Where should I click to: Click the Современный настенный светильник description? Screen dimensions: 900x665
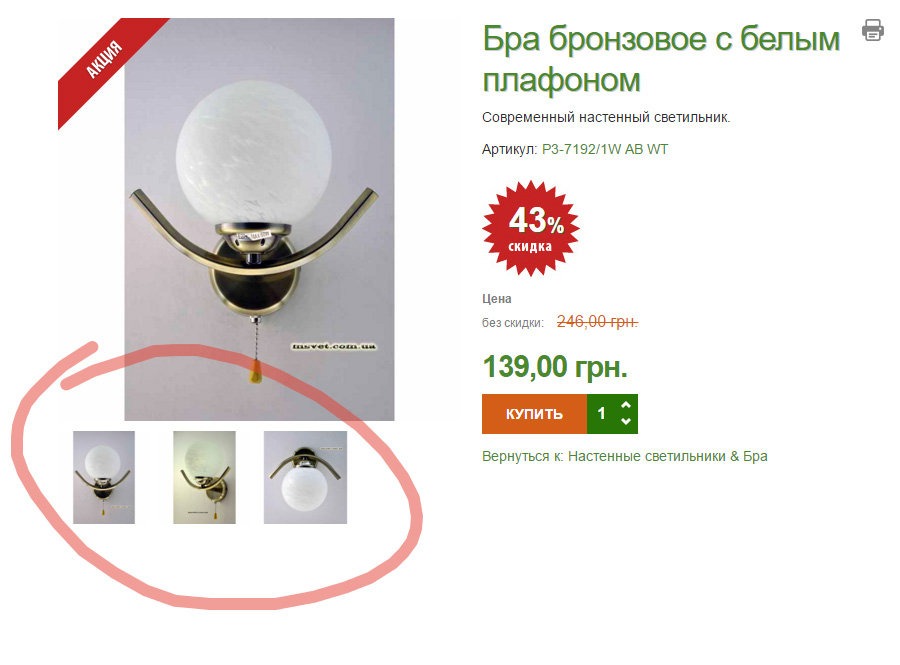pos(606,118)
